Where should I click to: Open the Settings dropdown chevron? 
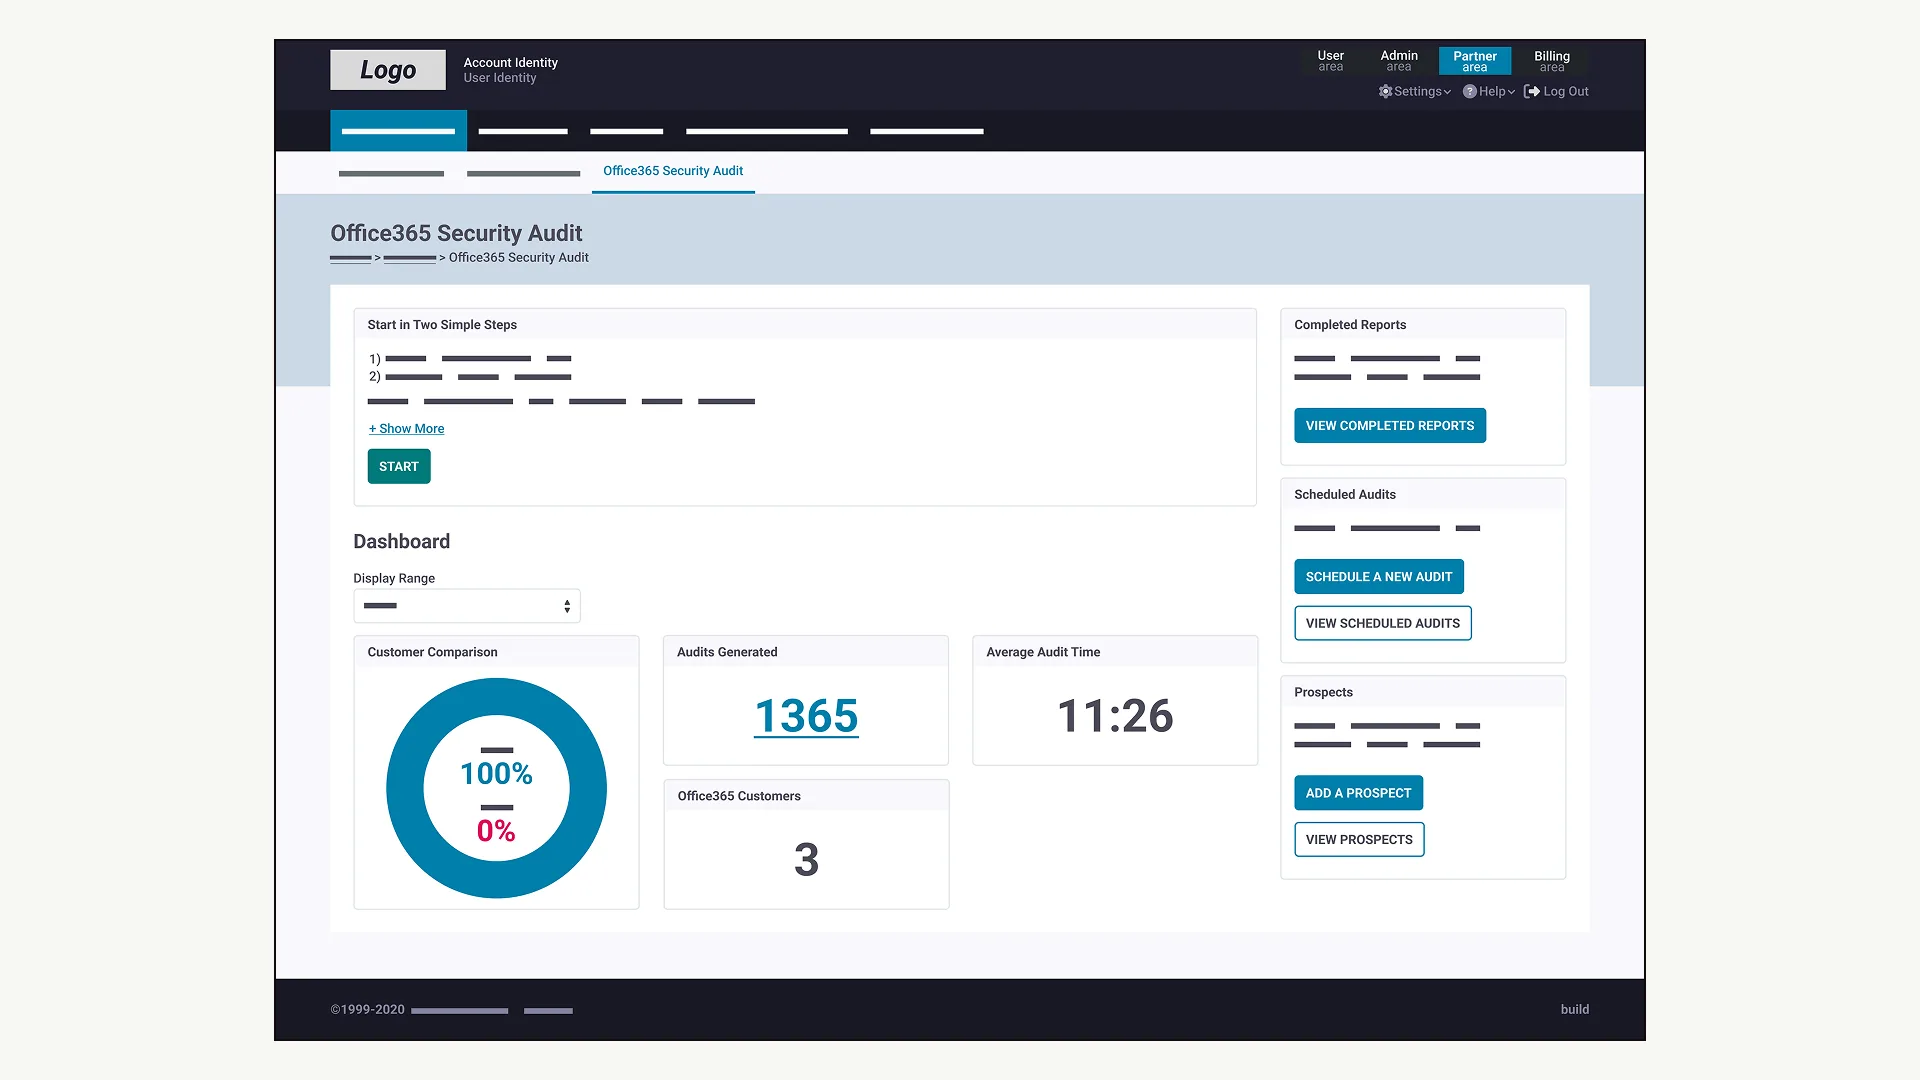pos(1447,92)
